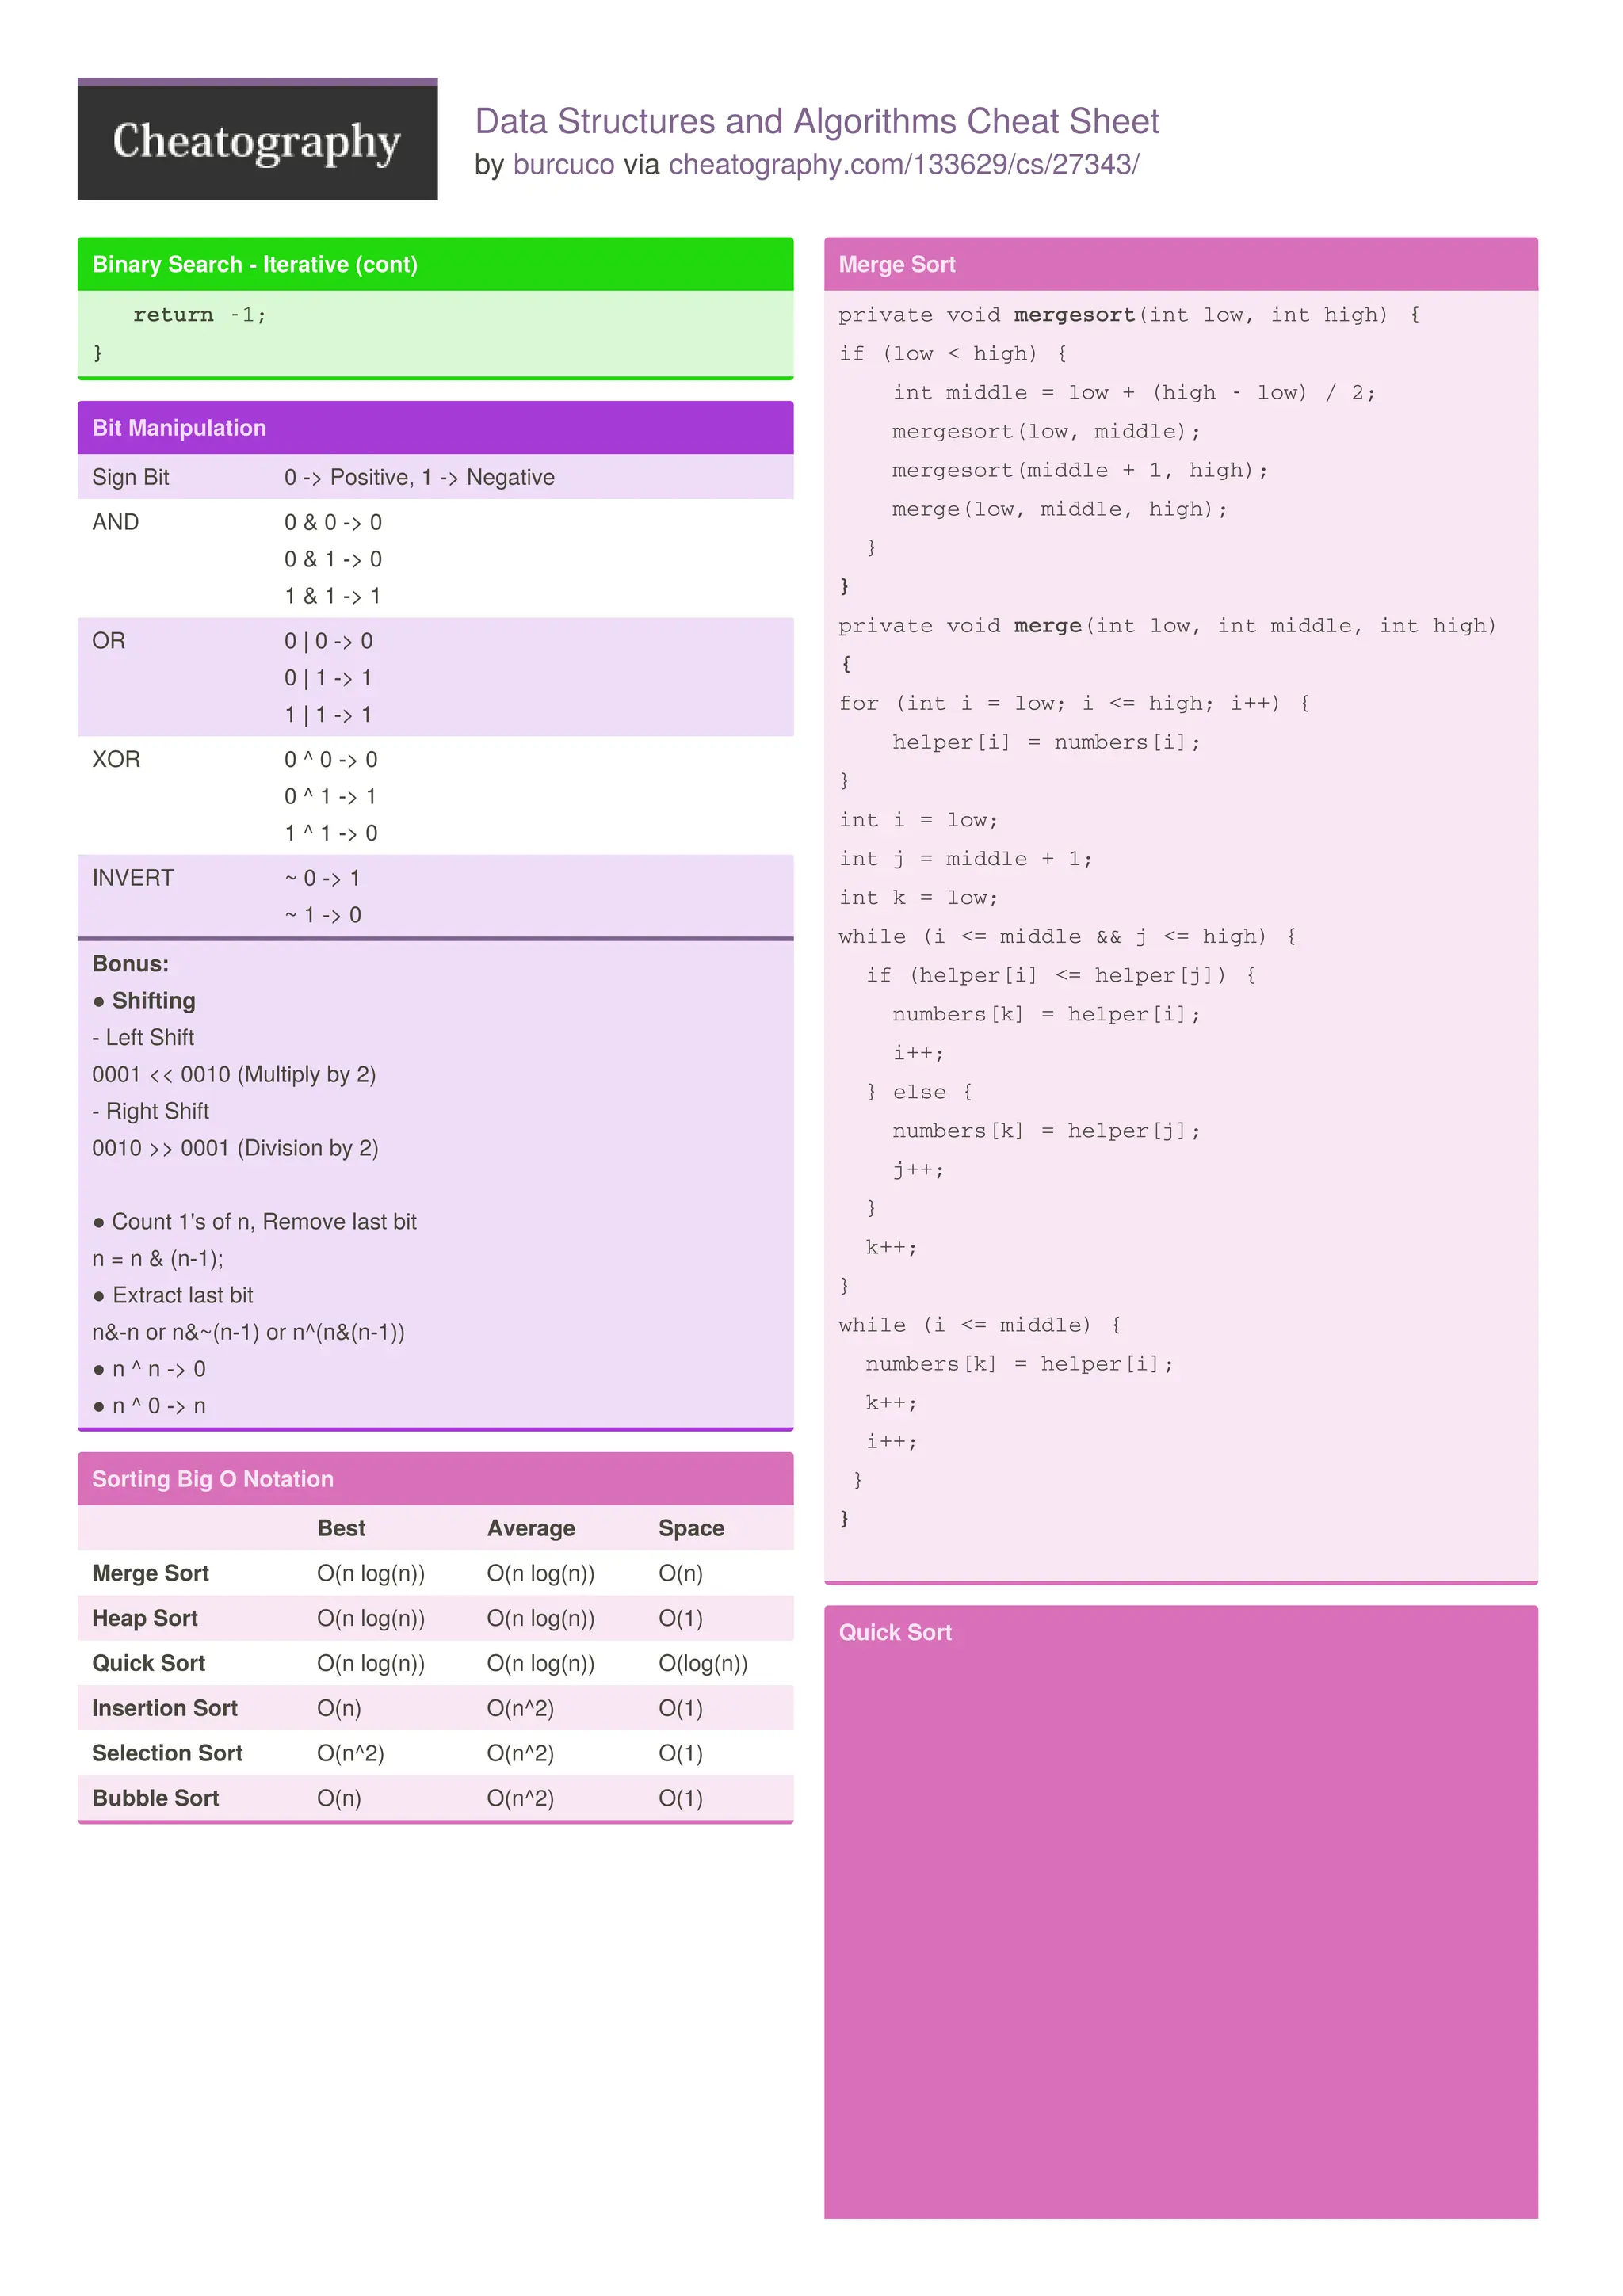Click the Merge Sort table row label

pyautogui.click(x=150, y=1573)
